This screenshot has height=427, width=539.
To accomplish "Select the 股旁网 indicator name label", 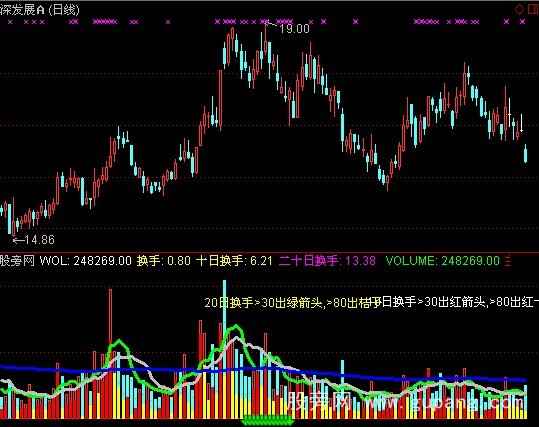I will click(17, 261).
